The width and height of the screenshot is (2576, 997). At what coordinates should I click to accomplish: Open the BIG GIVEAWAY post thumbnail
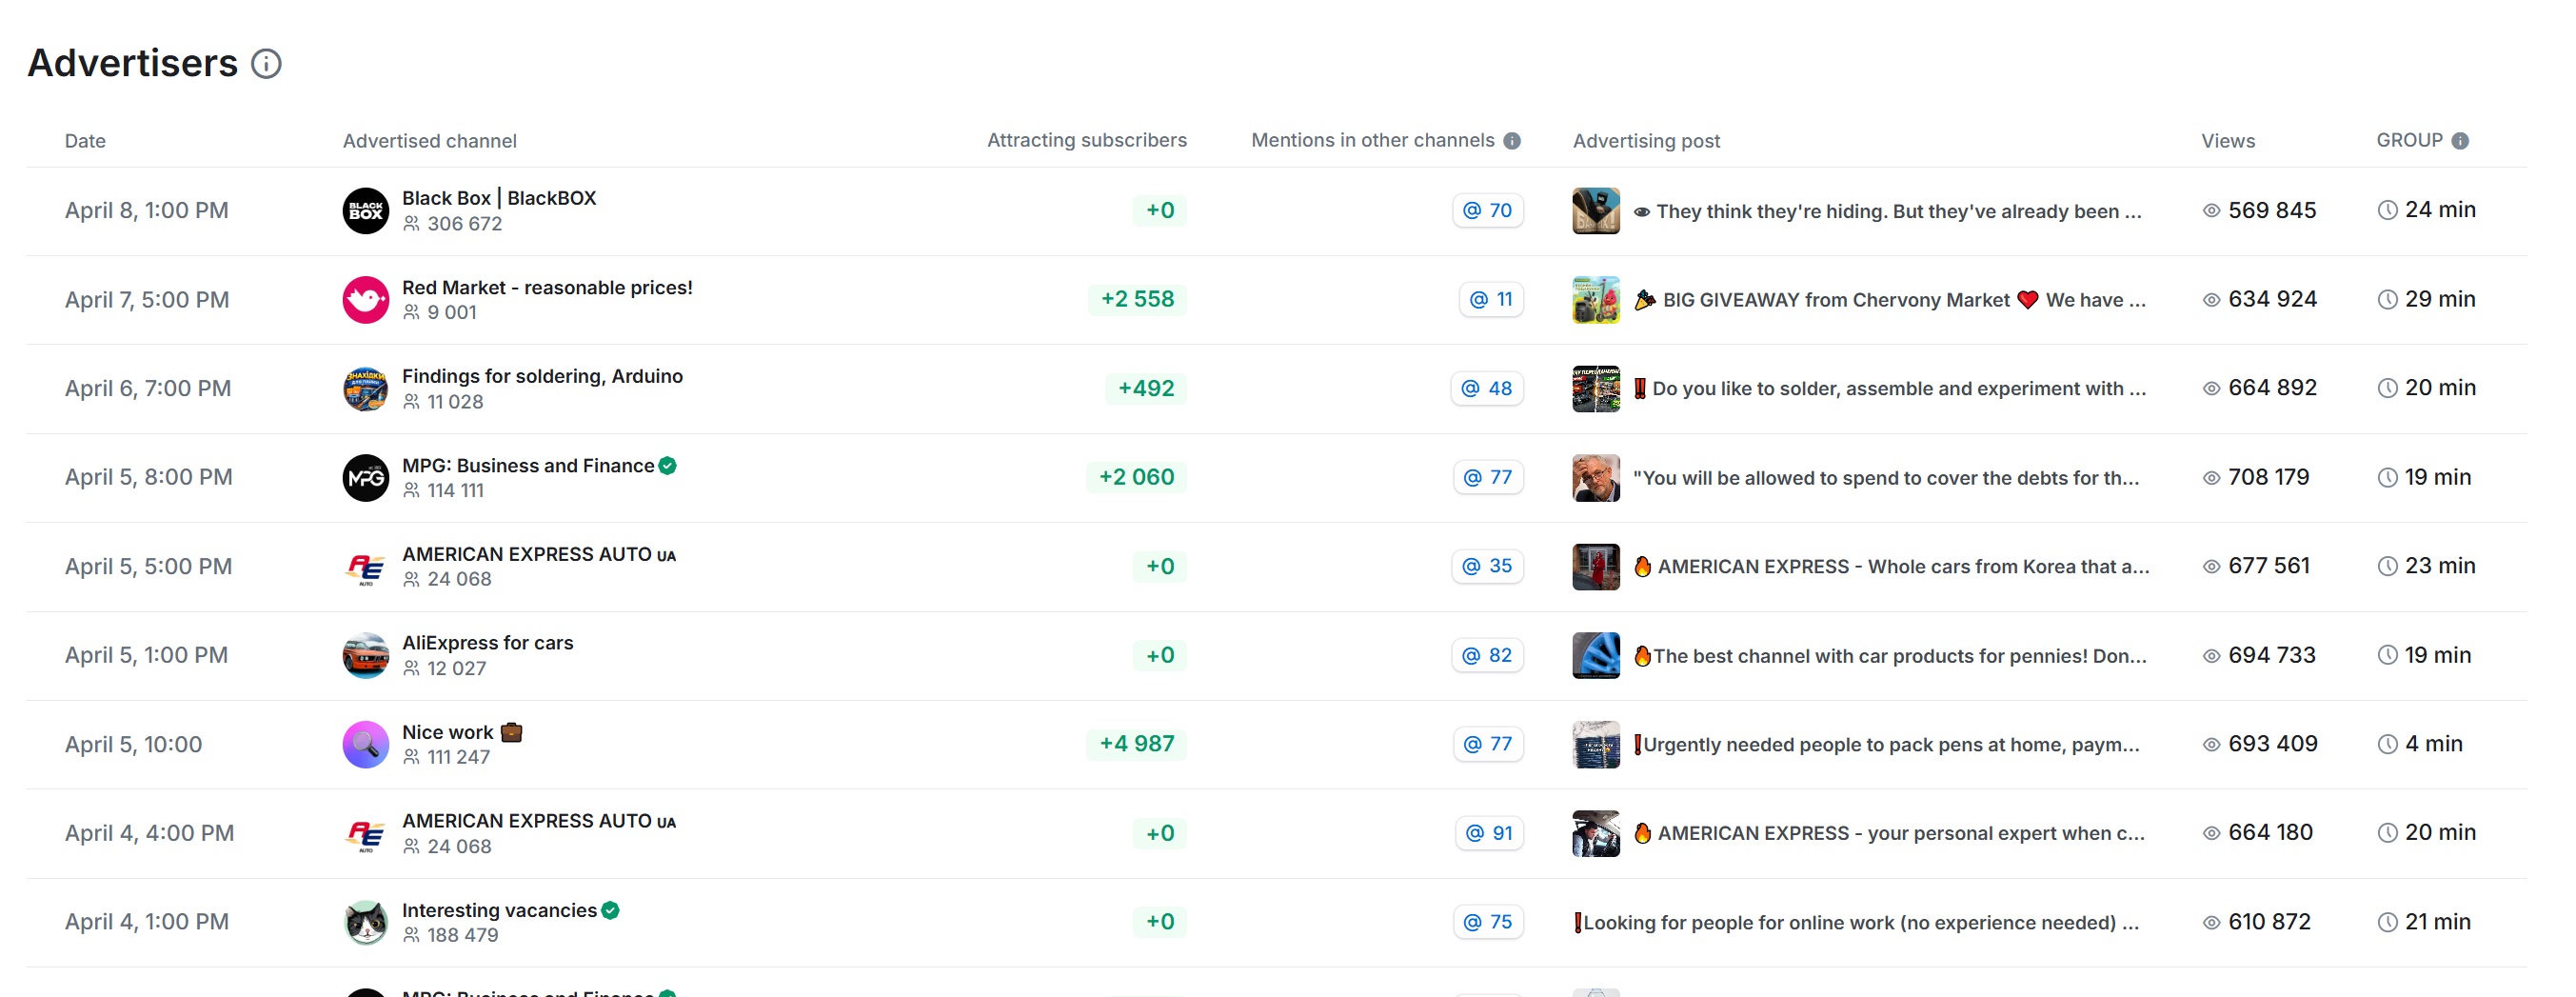pyautogui.click(x=1596, y=300)
